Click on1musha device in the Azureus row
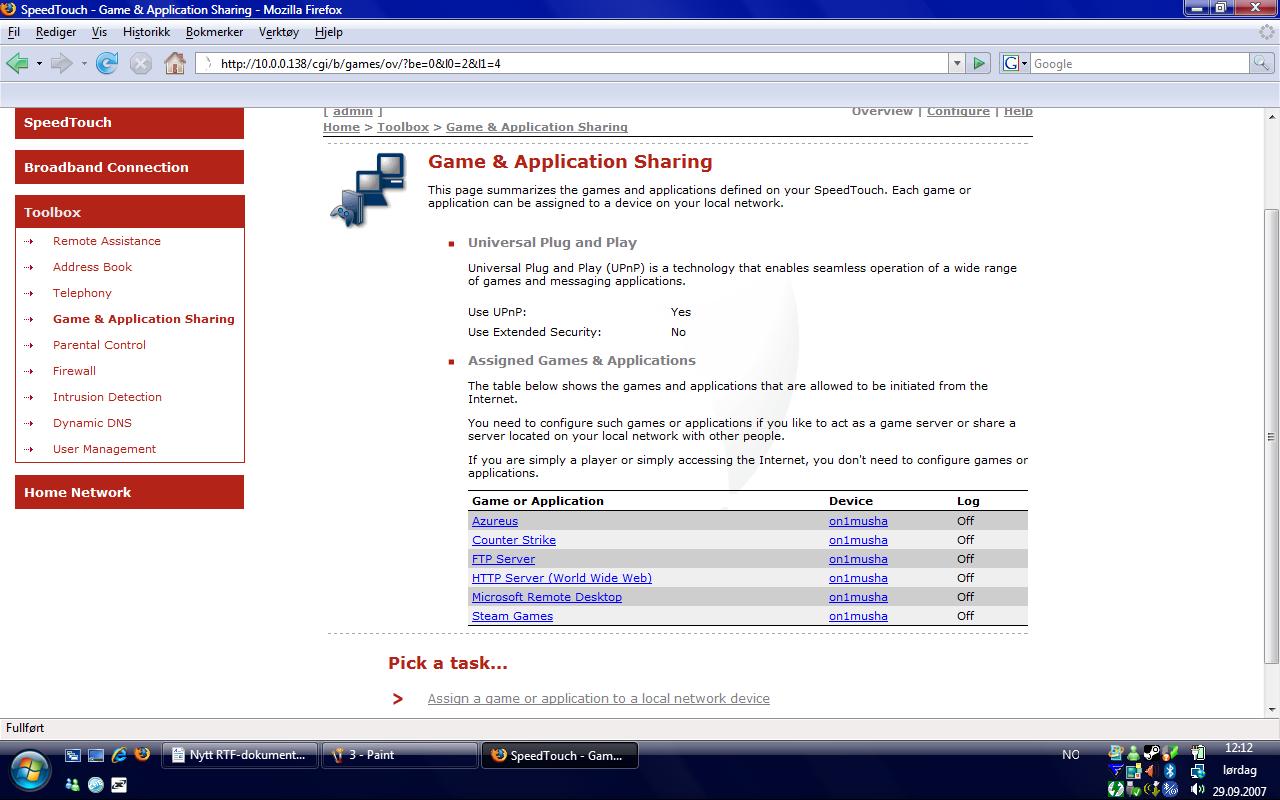 (x=858, y=521)
